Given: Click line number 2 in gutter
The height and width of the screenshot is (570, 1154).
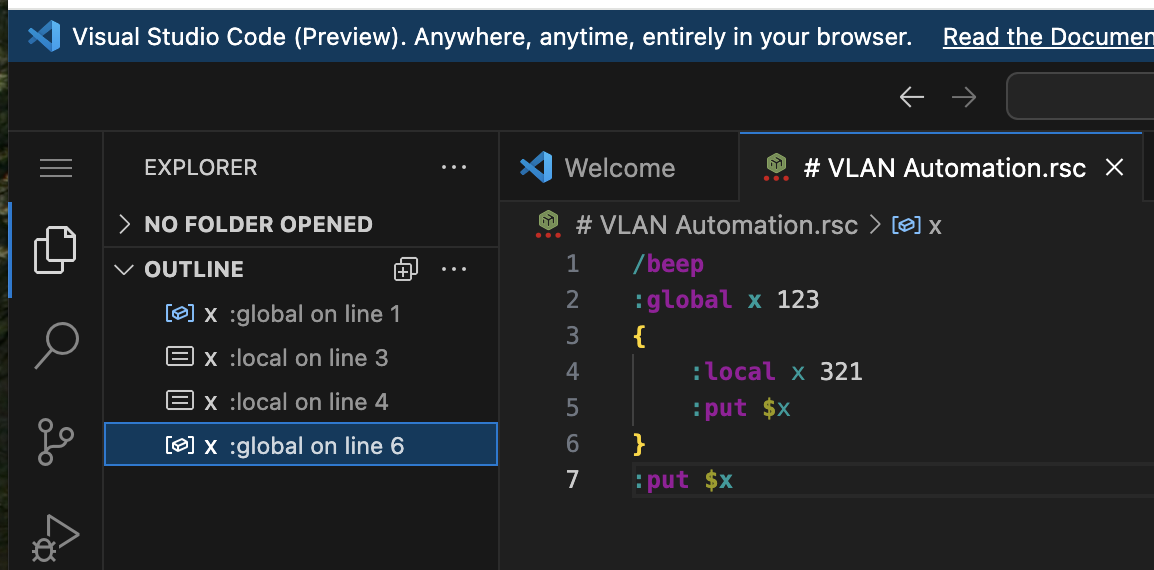Looking at the screenshot, I should pos(573,300).
